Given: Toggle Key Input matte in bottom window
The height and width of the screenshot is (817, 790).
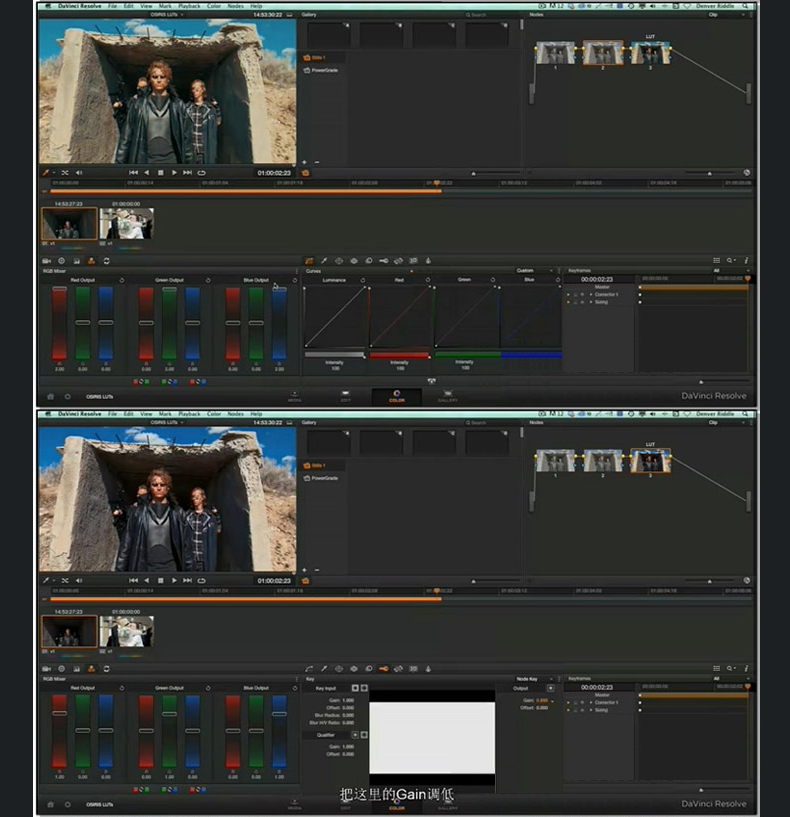Looking at the screenshot, I should 364,688.
